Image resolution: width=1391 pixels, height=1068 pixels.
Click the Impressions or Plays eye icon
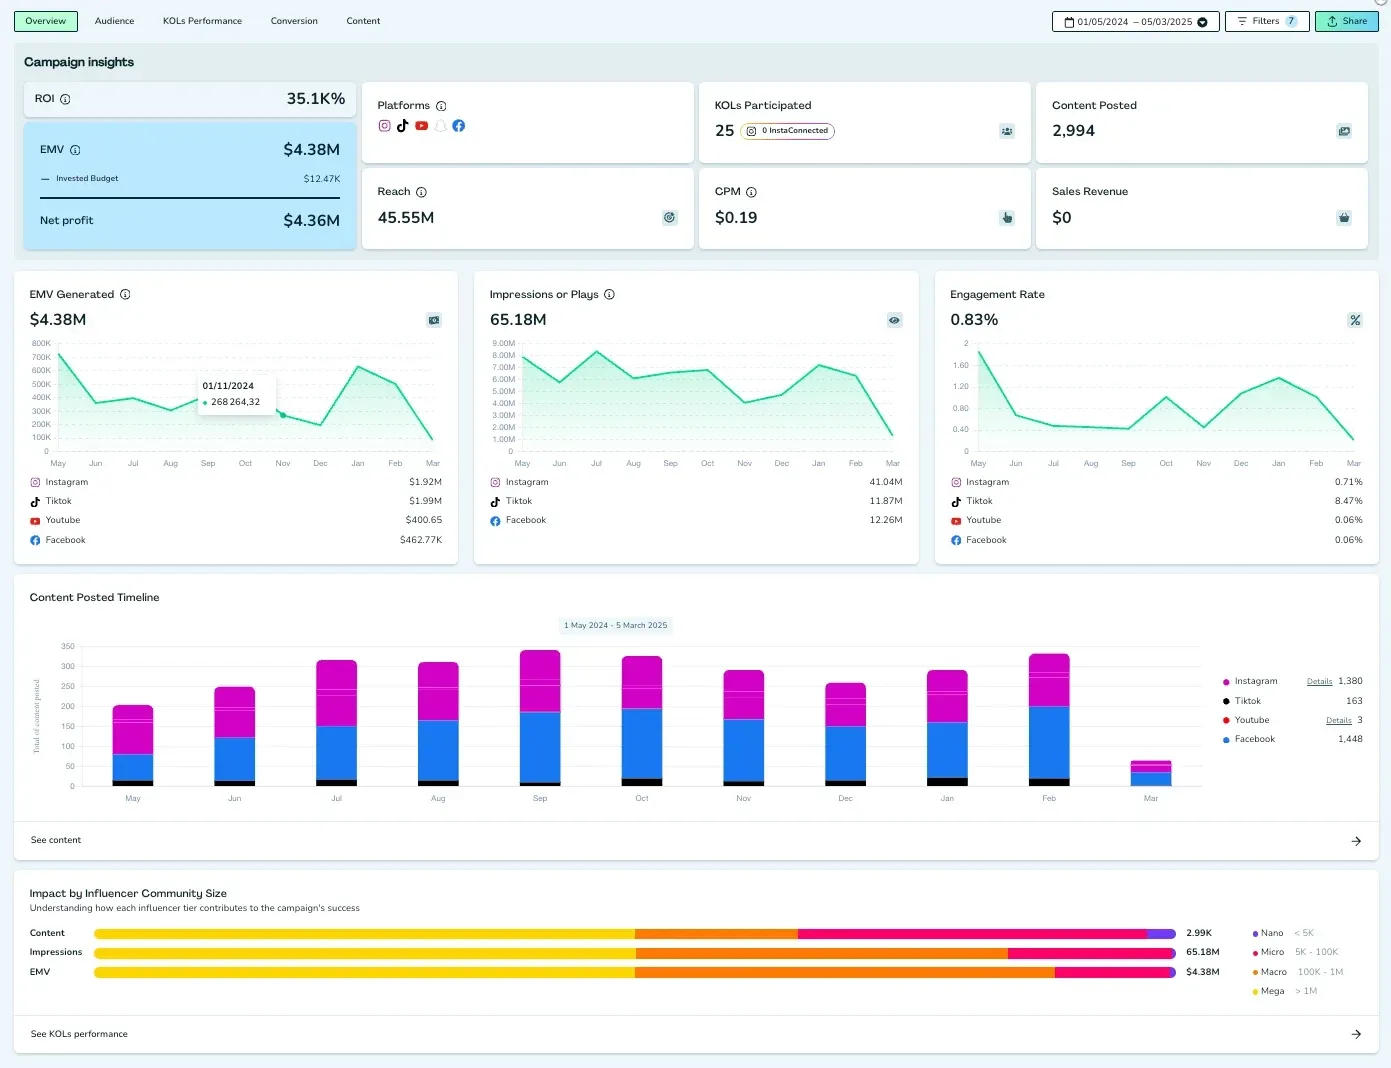pos(895,320)
